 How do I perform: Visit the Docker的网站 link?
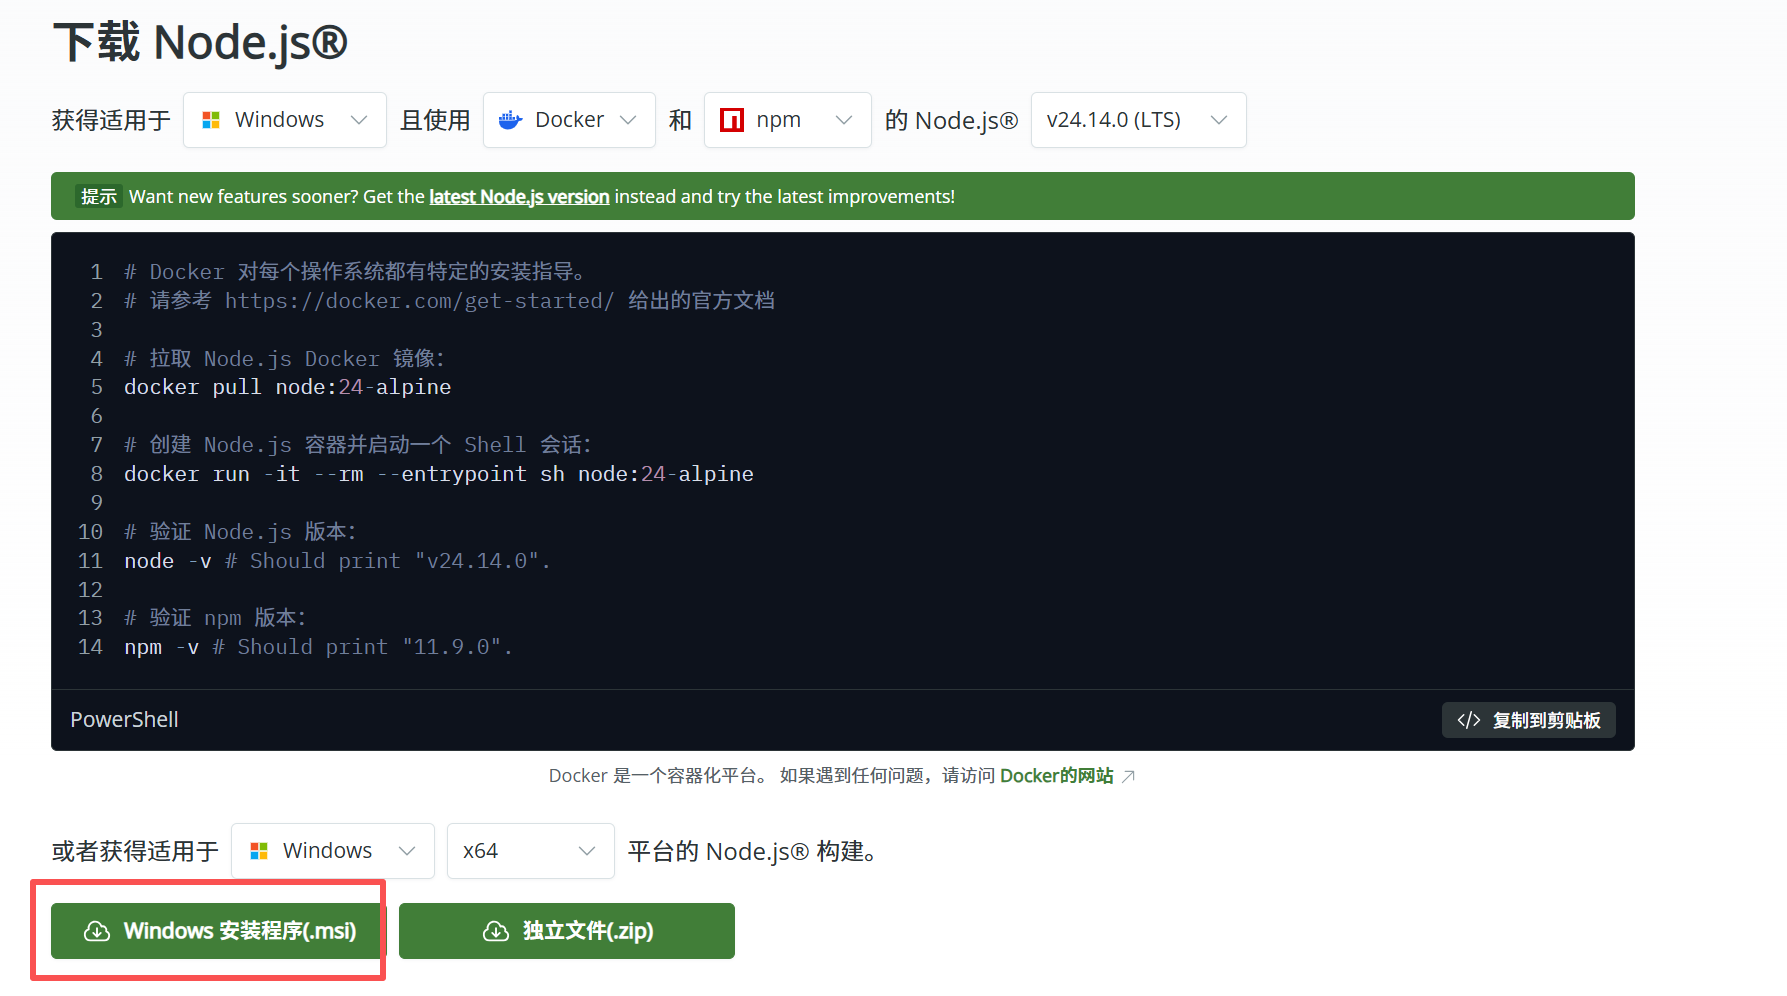coord(1056,775)
